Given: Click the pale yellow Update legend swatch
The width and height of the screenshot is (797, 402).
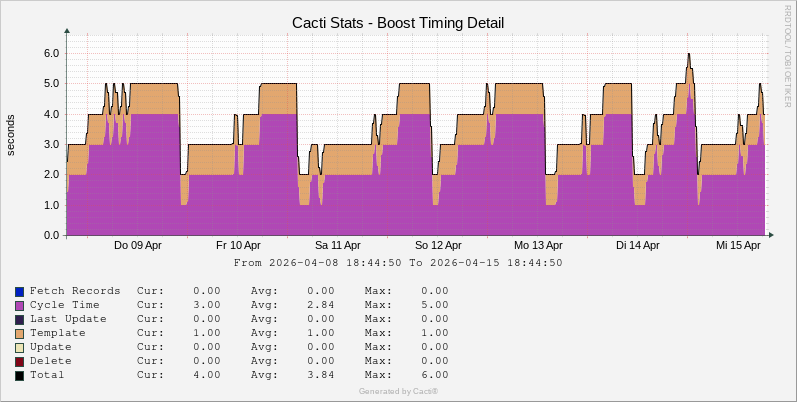Looking at the screenshot, I should (19, 347).
